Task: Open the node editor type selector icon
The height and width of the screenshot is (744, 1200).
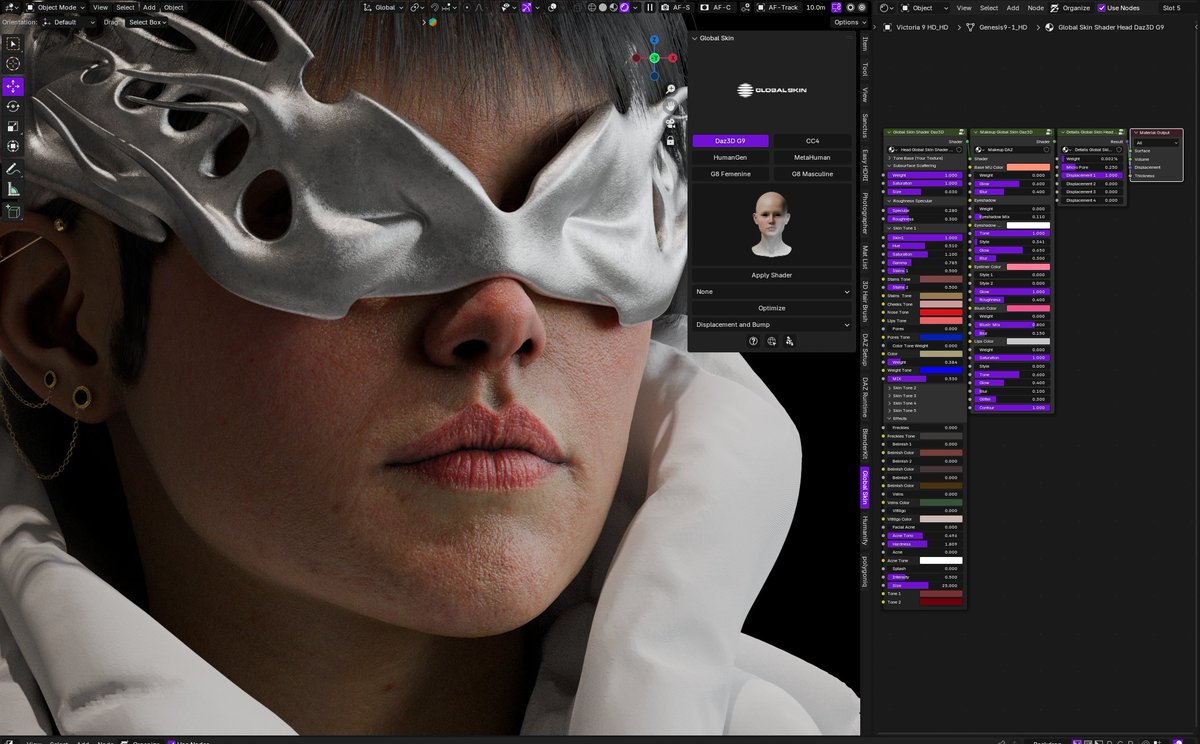Action: pos(888,7)
